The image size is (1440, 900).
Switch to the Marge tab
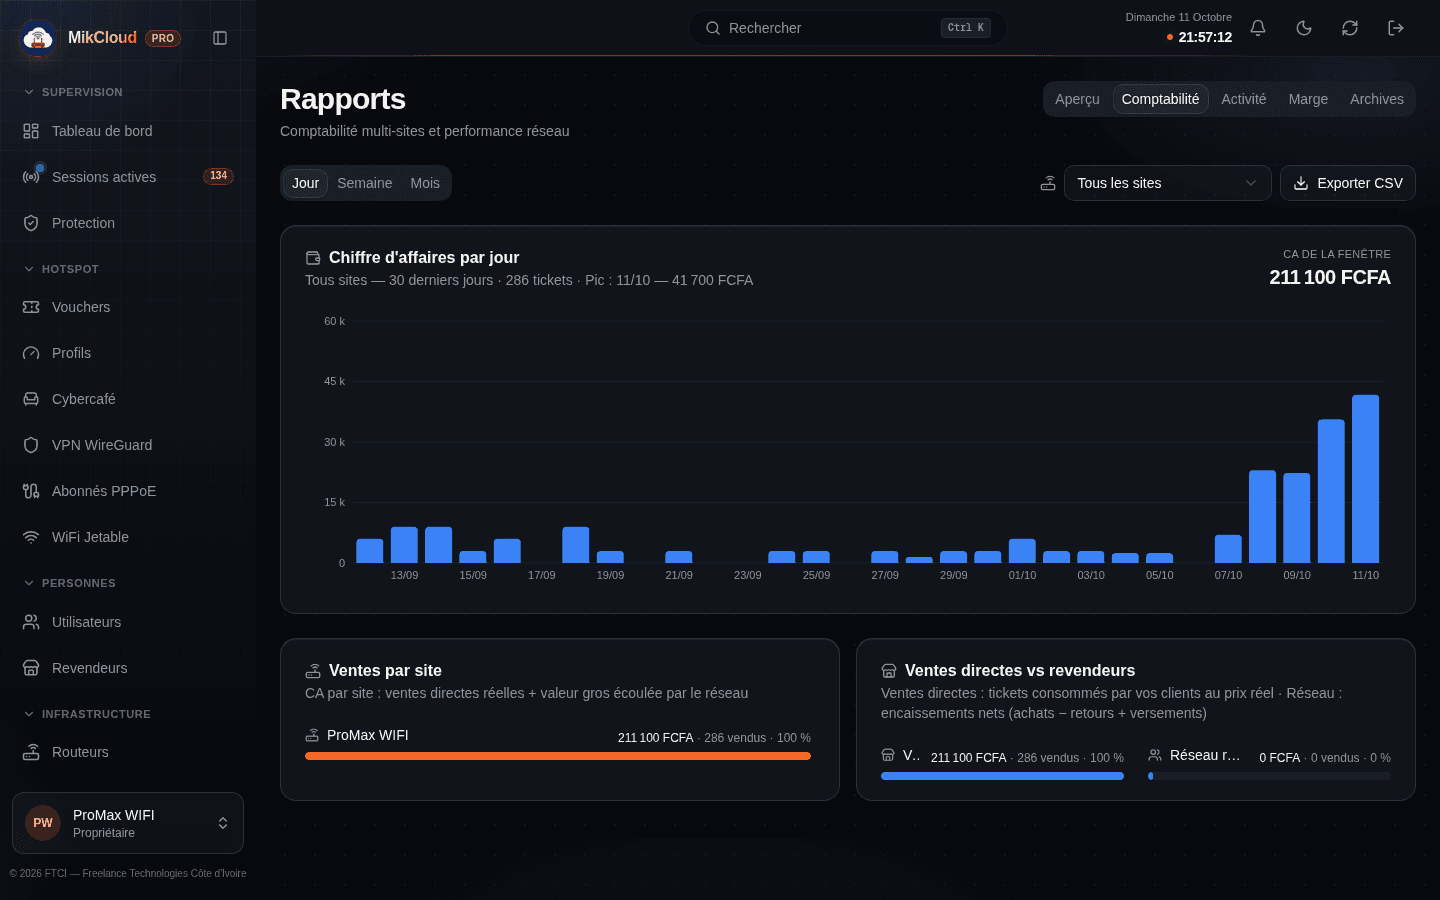(1308, 99)
